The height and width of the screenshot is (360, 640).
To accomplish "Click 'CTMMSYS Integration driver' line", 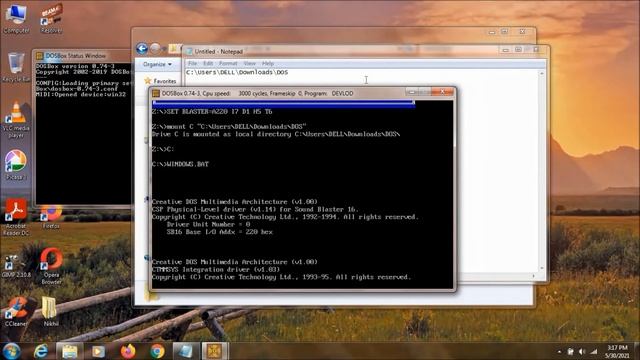I will click(216, 269).
